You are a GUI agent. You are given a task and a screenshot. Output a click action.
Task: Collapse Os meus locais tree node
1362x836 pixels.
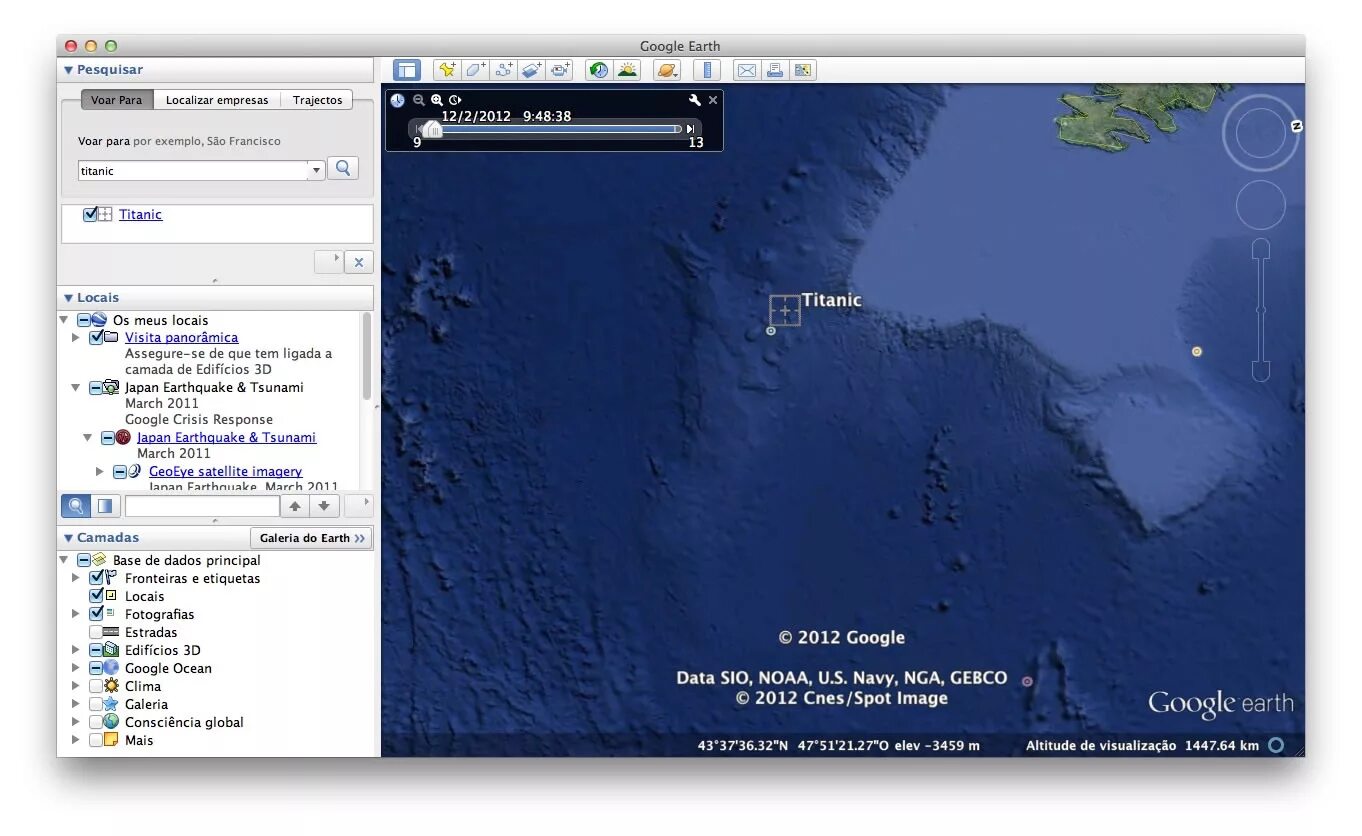tap(64, 320)
